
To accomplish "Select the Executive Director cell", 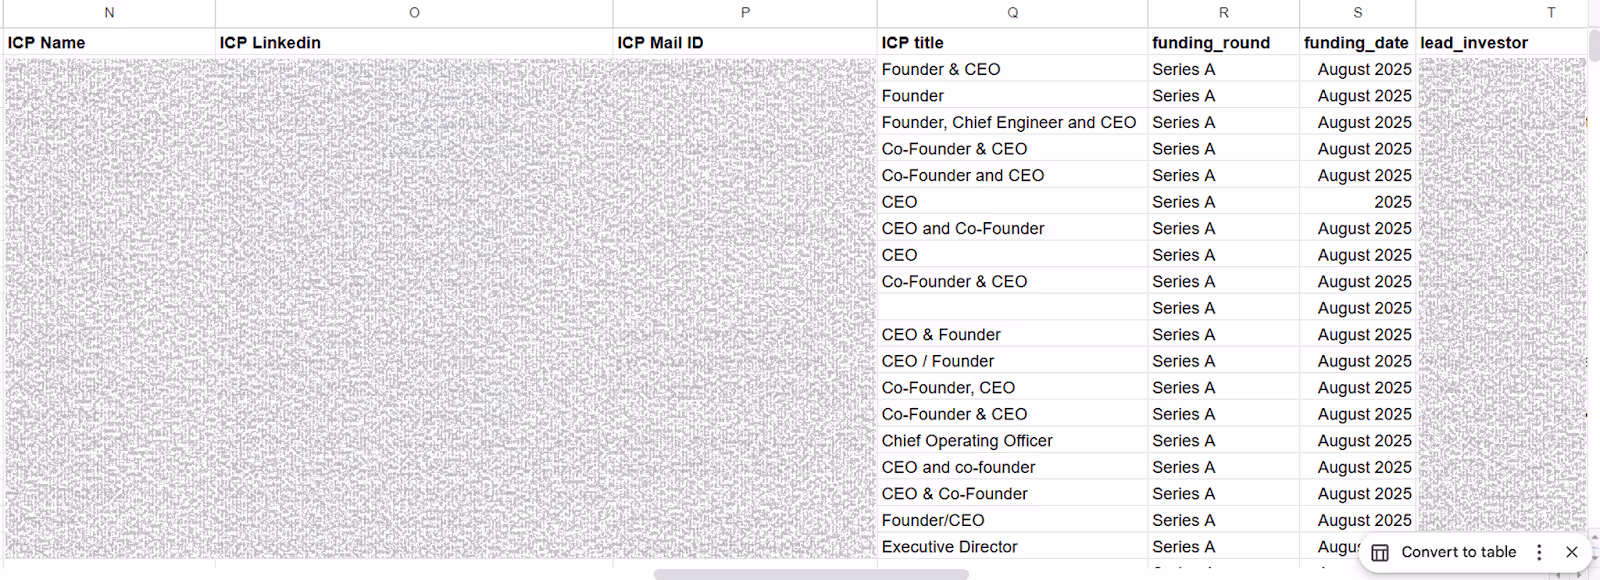I will coord(949,546).
